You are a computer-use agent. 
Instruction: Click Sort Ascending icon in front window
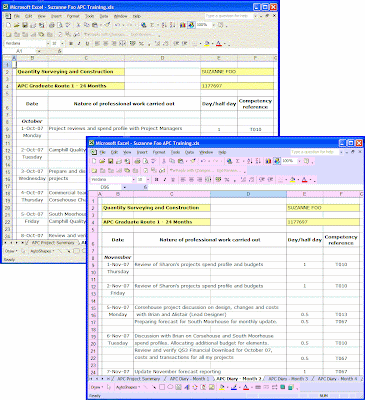(x=250, y=161)
